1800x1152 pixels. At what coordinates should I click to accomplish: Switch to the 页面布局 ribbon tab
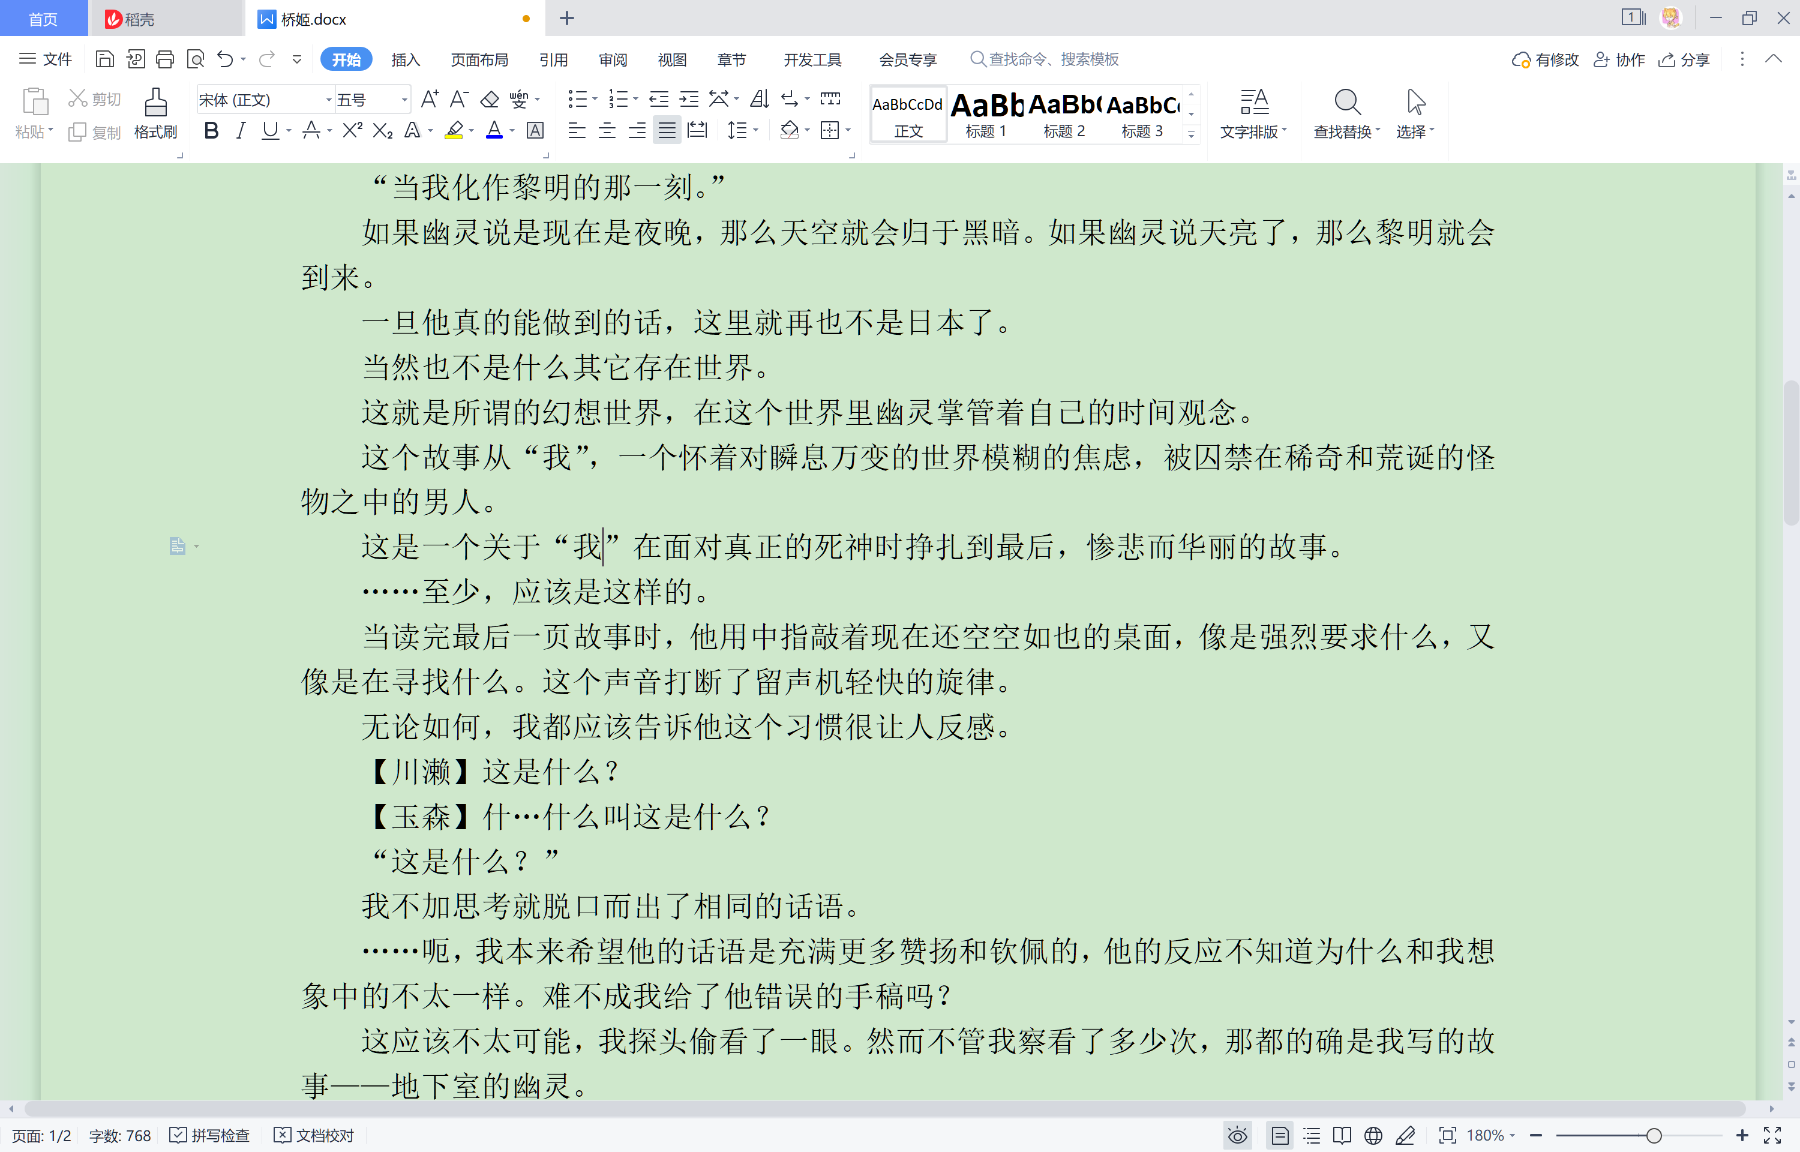point(479,60)
